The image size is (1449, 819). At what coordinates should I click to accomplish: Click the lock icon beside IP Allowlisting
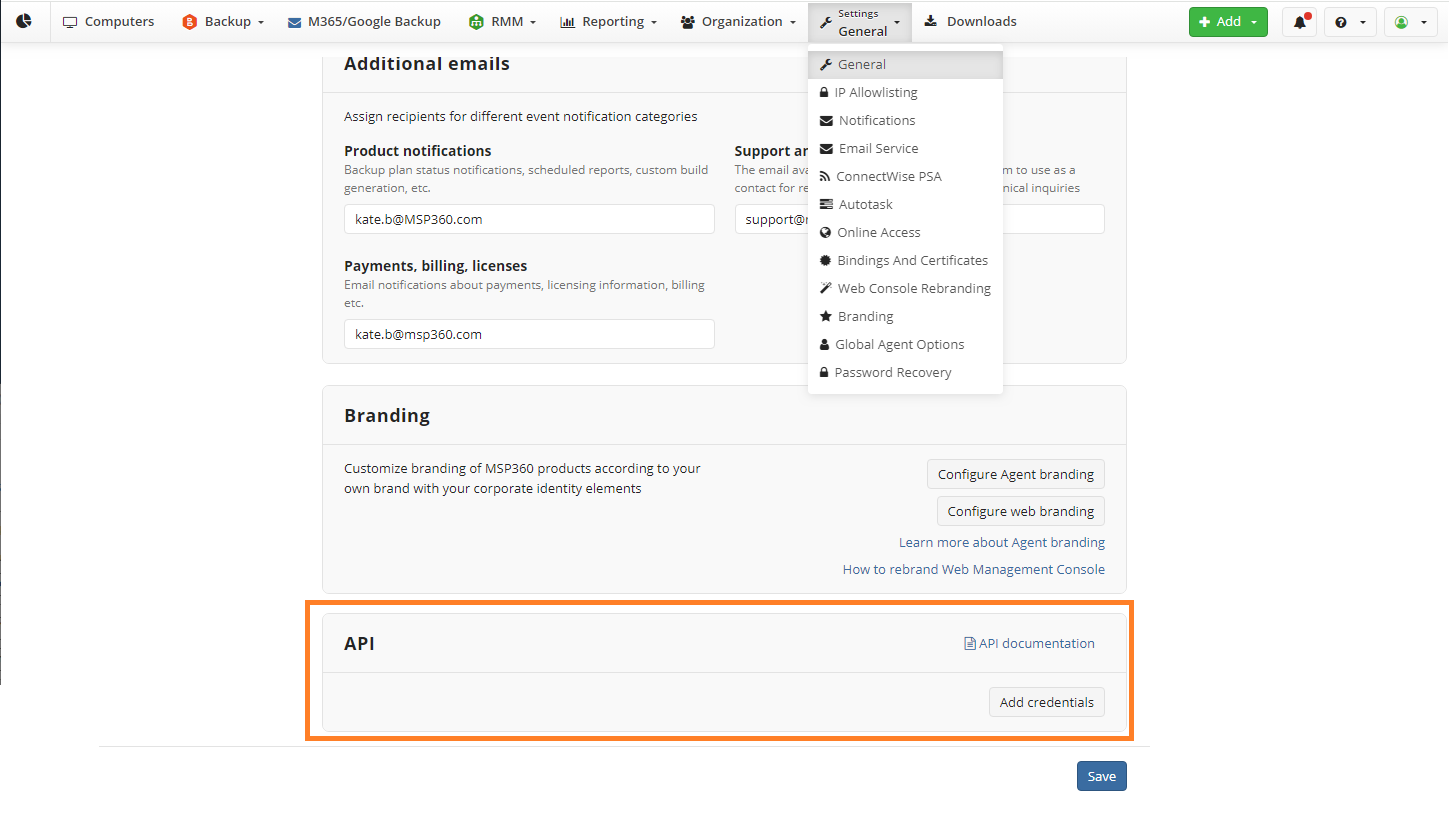pyautogui.click(x=824, y=93)
